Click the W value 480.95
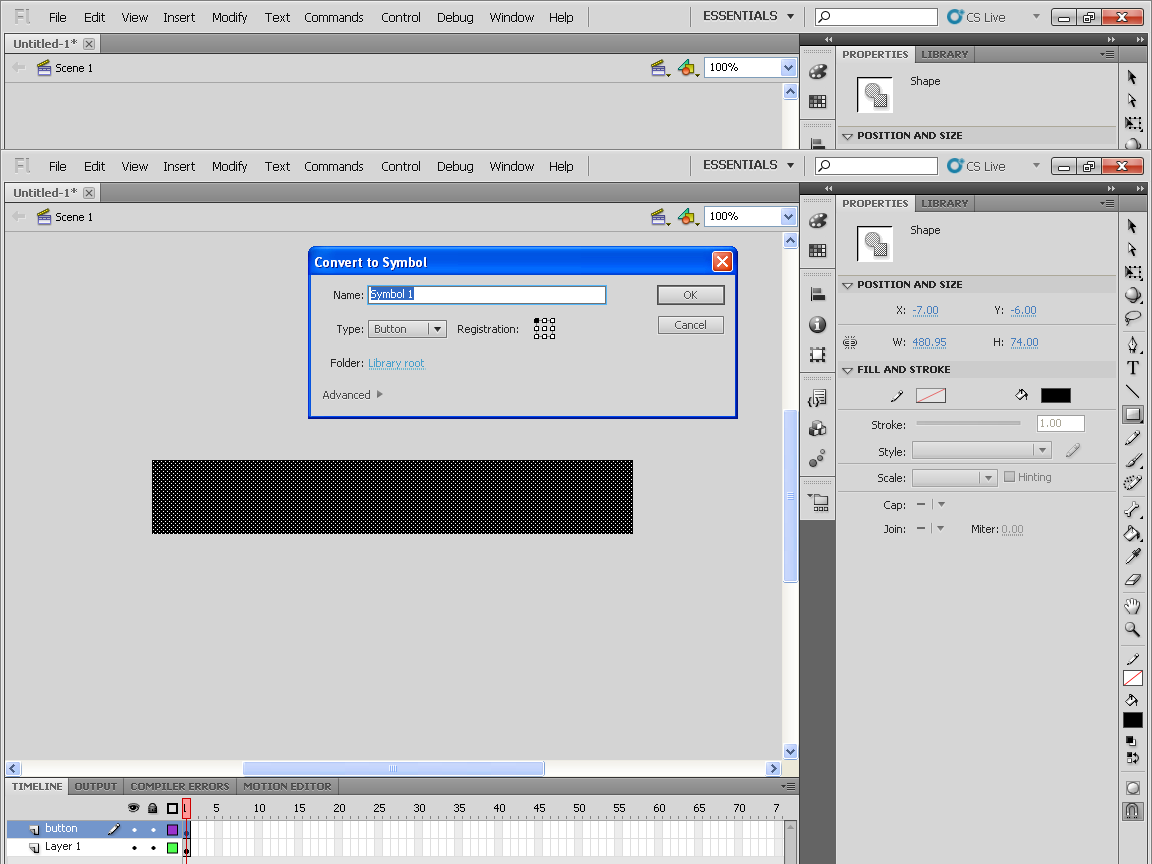This screenshot has width=1152, height=864. pos(929,342)
